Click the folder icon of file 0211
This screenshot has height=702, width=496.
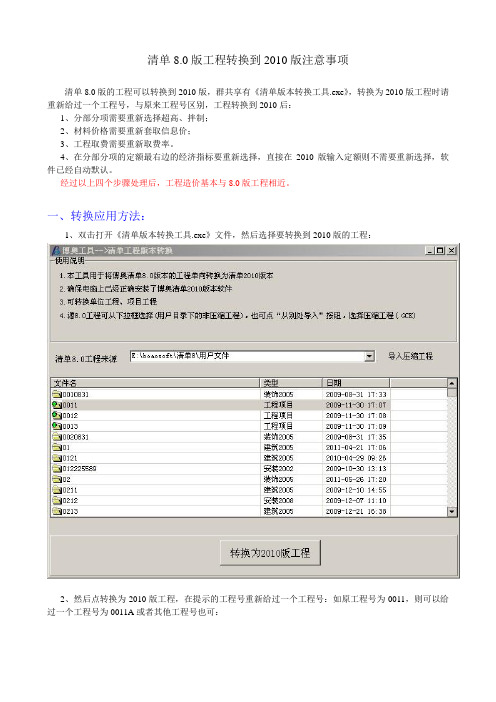pyautogui.click(x=57, y=490)
